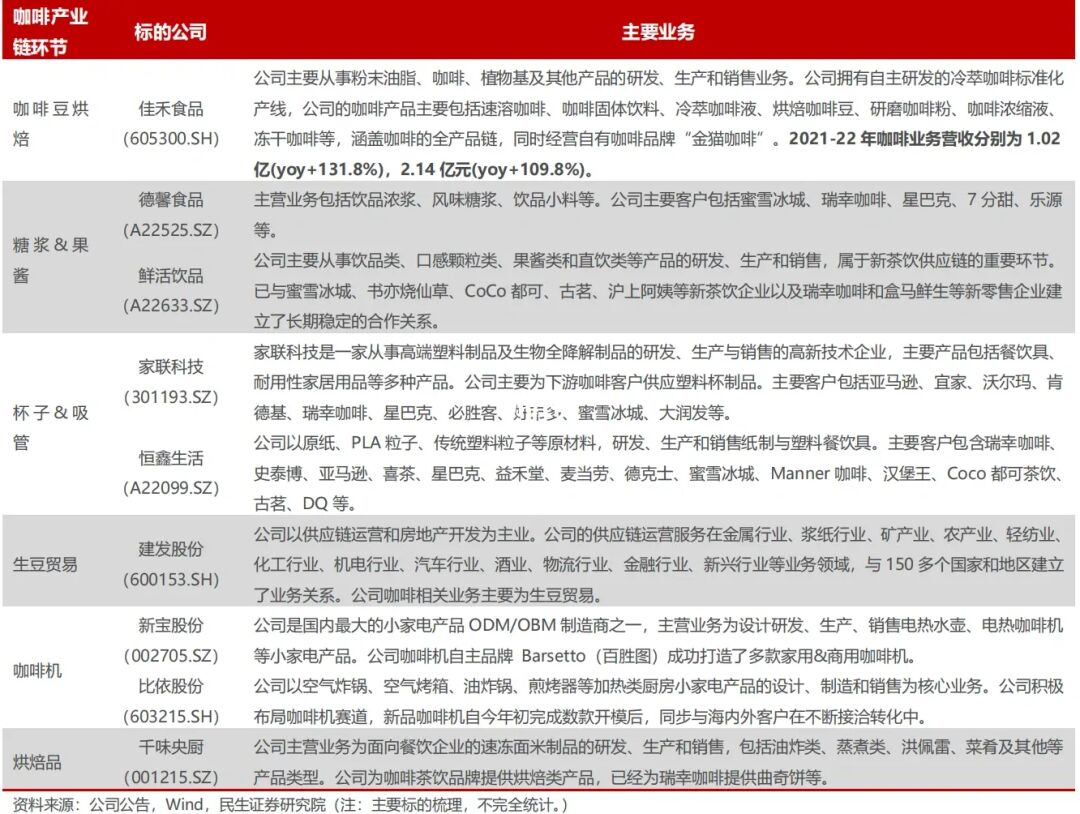Click the 新宝股份 description mentioning ODM/OBM 制造商
The height and width of the screenshot is (814, 1080).
658,625
